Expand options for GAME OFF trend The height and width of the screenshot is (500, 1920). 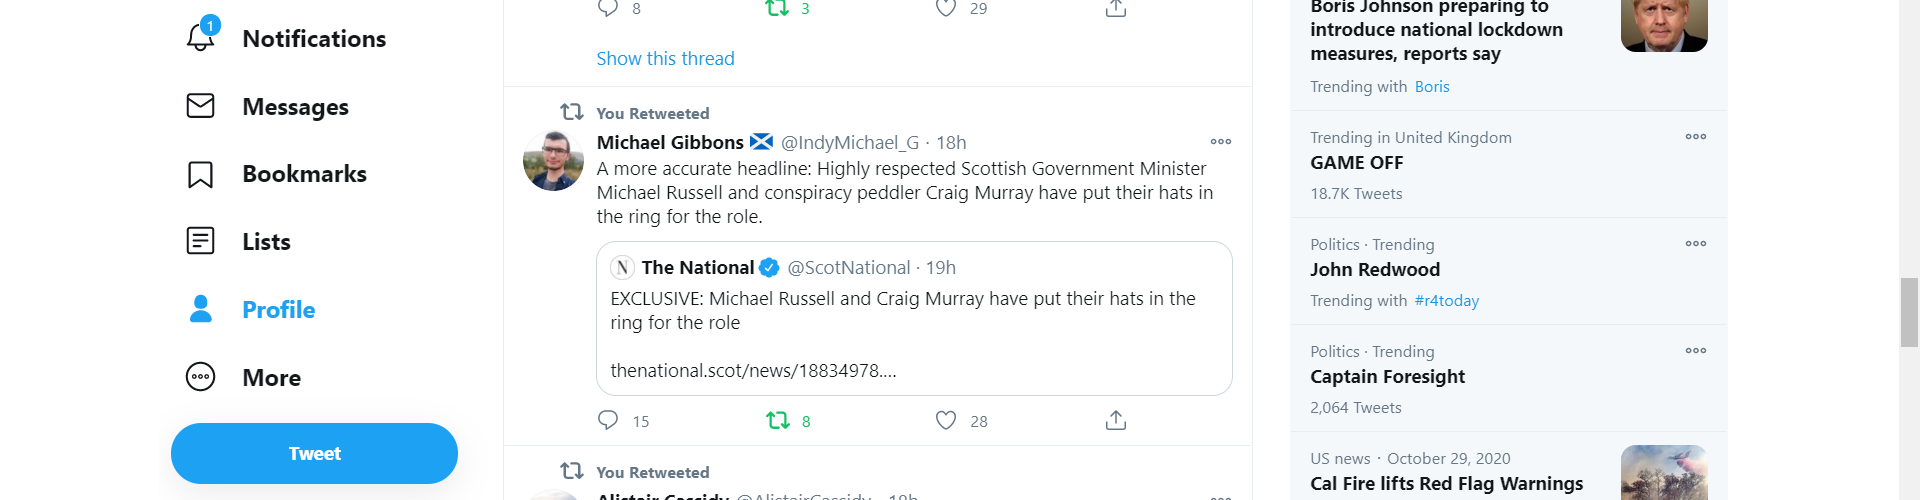(1695, 137)
